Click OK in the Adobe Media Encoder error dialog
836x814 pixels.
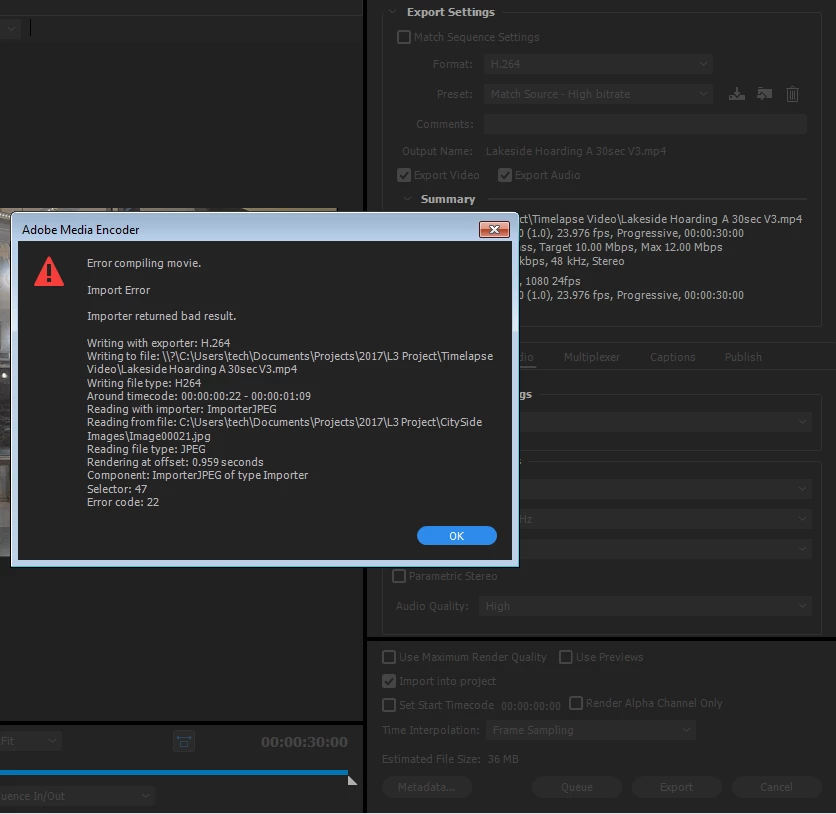[456, 536]
